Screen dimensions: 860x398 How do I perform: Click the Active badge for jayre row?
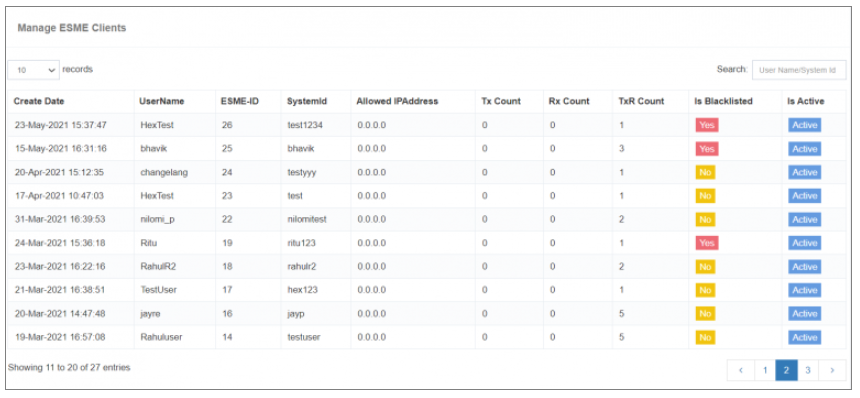pyautogui.click(x=805, y=314)
